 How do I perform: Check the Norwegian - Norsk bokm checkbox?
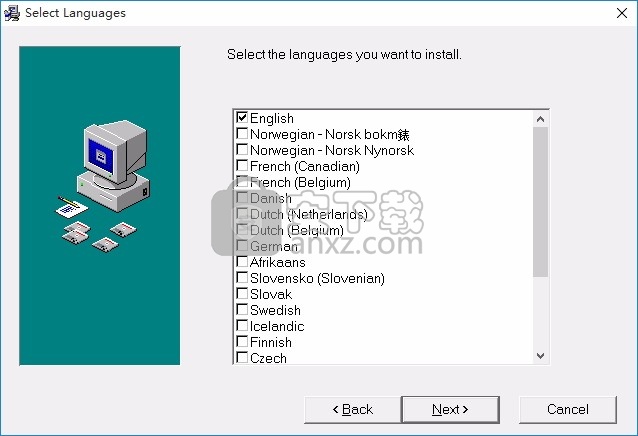coord(242,133)
